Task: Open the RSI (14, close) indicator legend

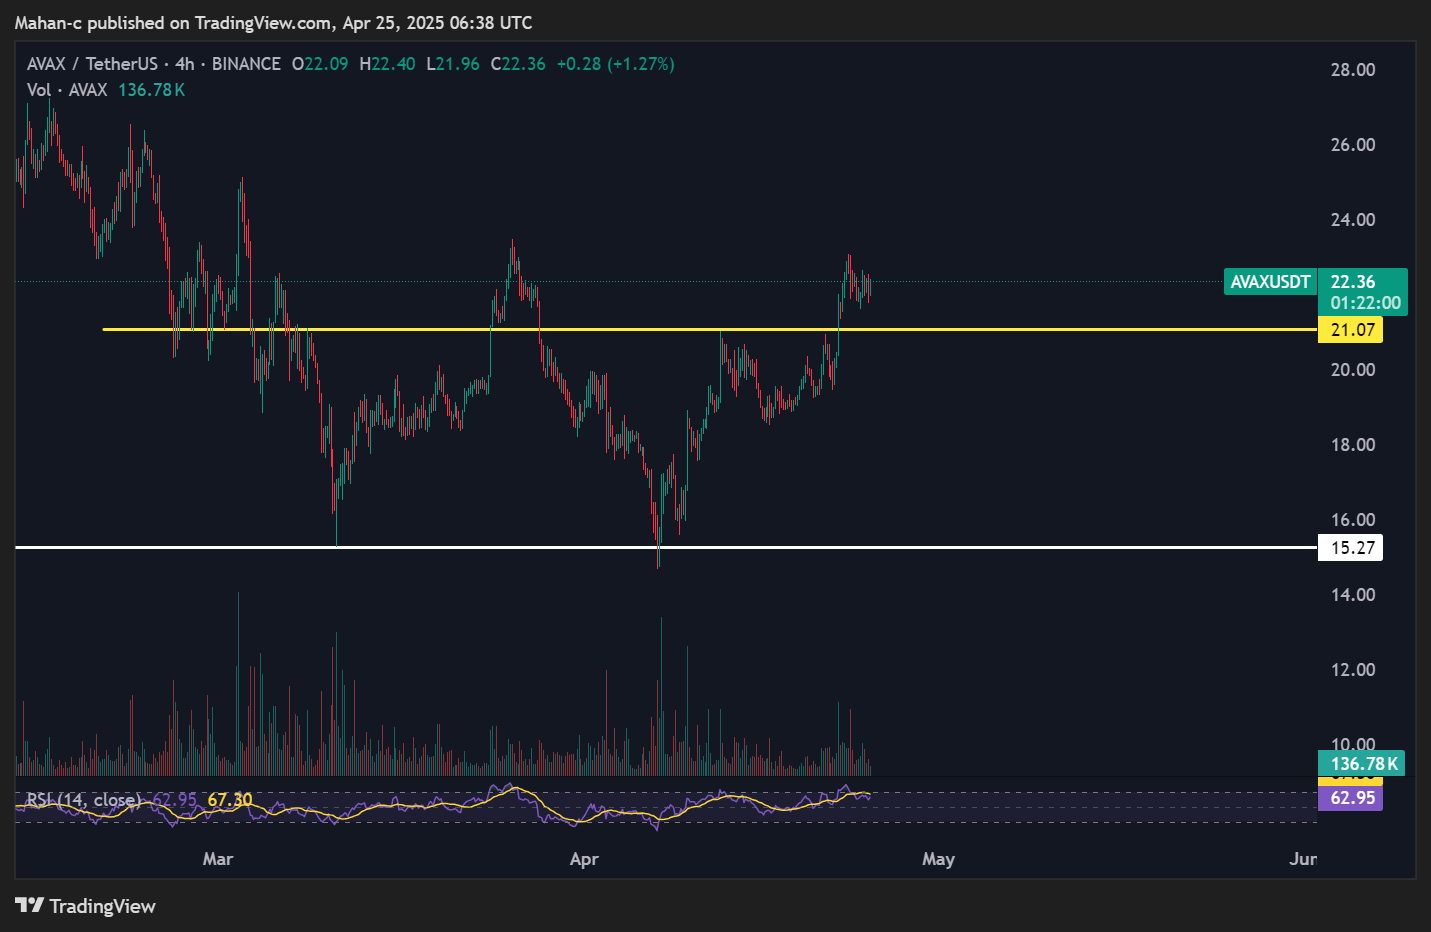Action: 83,800
